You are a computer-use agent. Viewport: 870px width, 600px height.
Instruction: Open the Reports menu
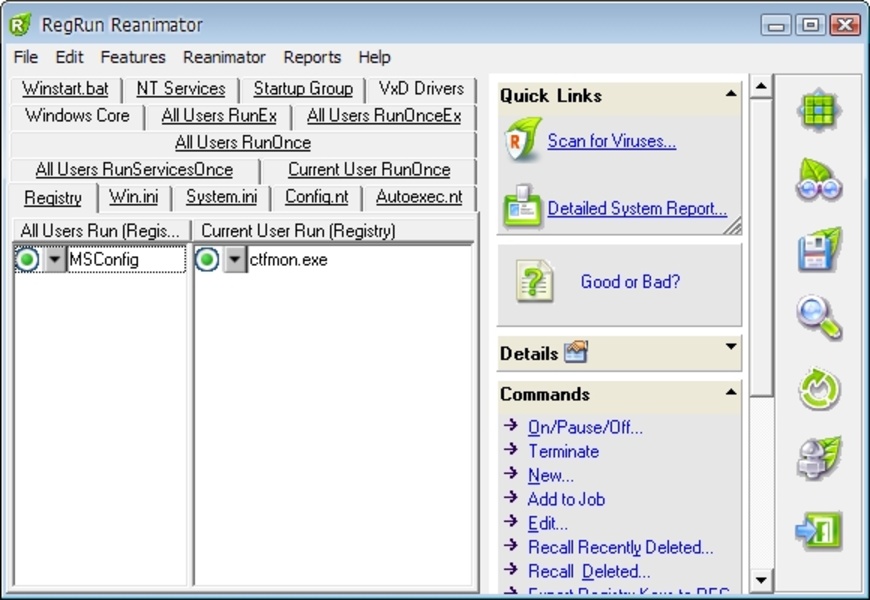(312, 57)
